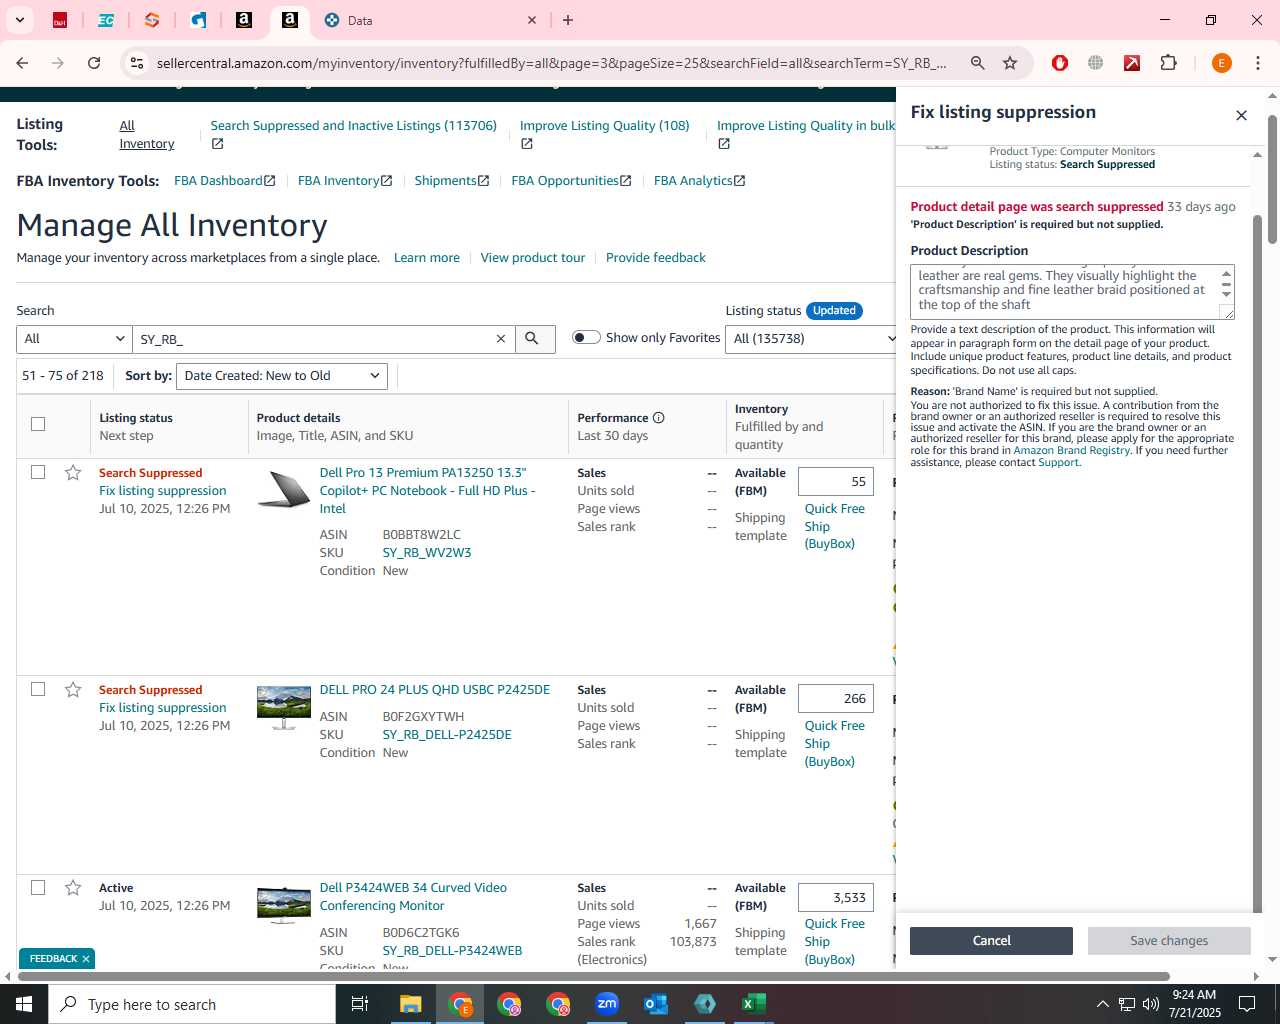Click Performance info icon in table header
Viewport: 1280px width, 1024px height.
click(x=658, y=418)
